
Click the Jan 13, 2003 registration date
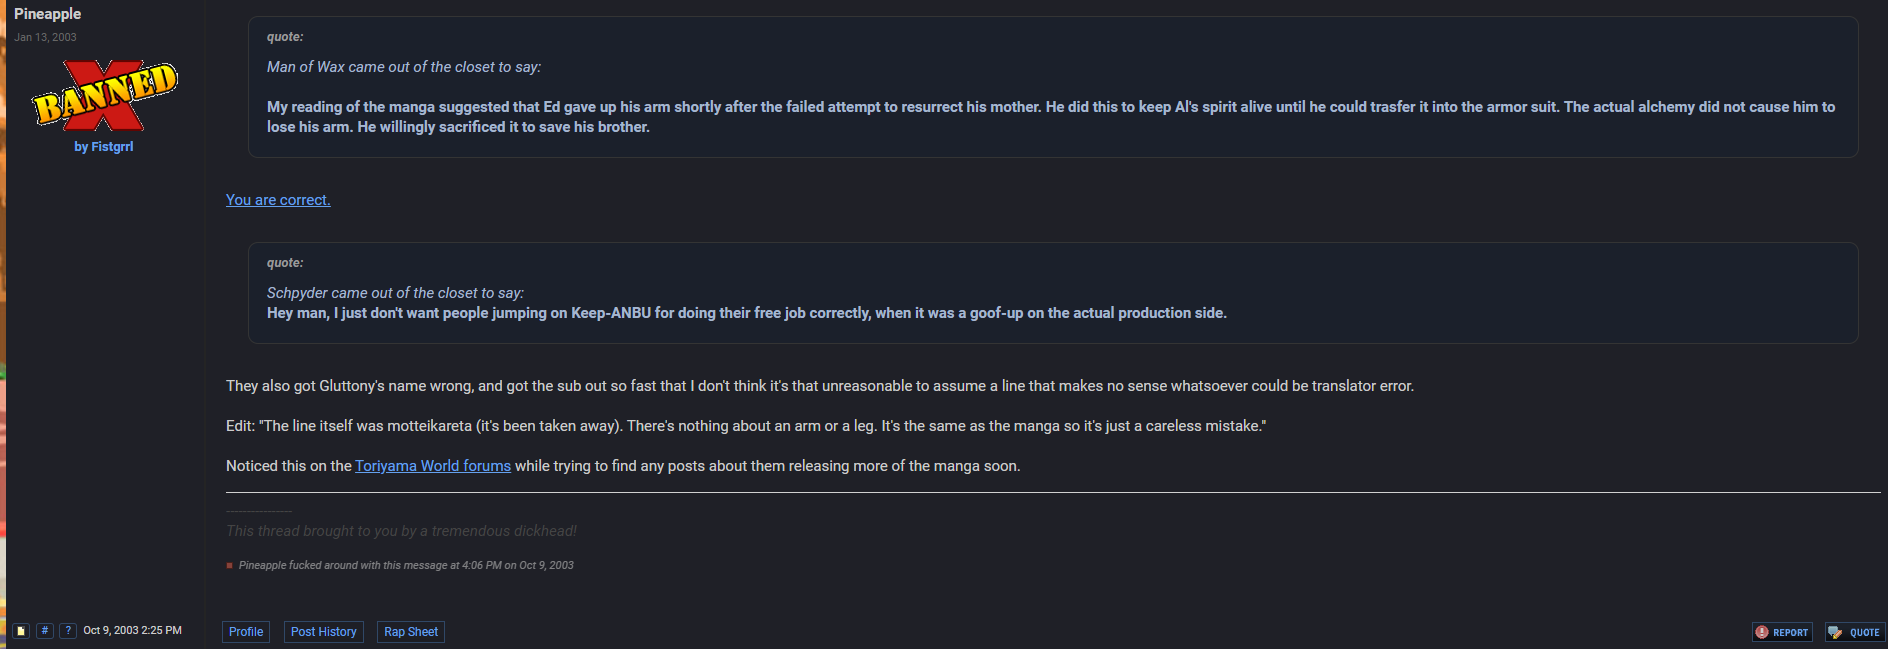pyautogui.click(x=45, y=37)
